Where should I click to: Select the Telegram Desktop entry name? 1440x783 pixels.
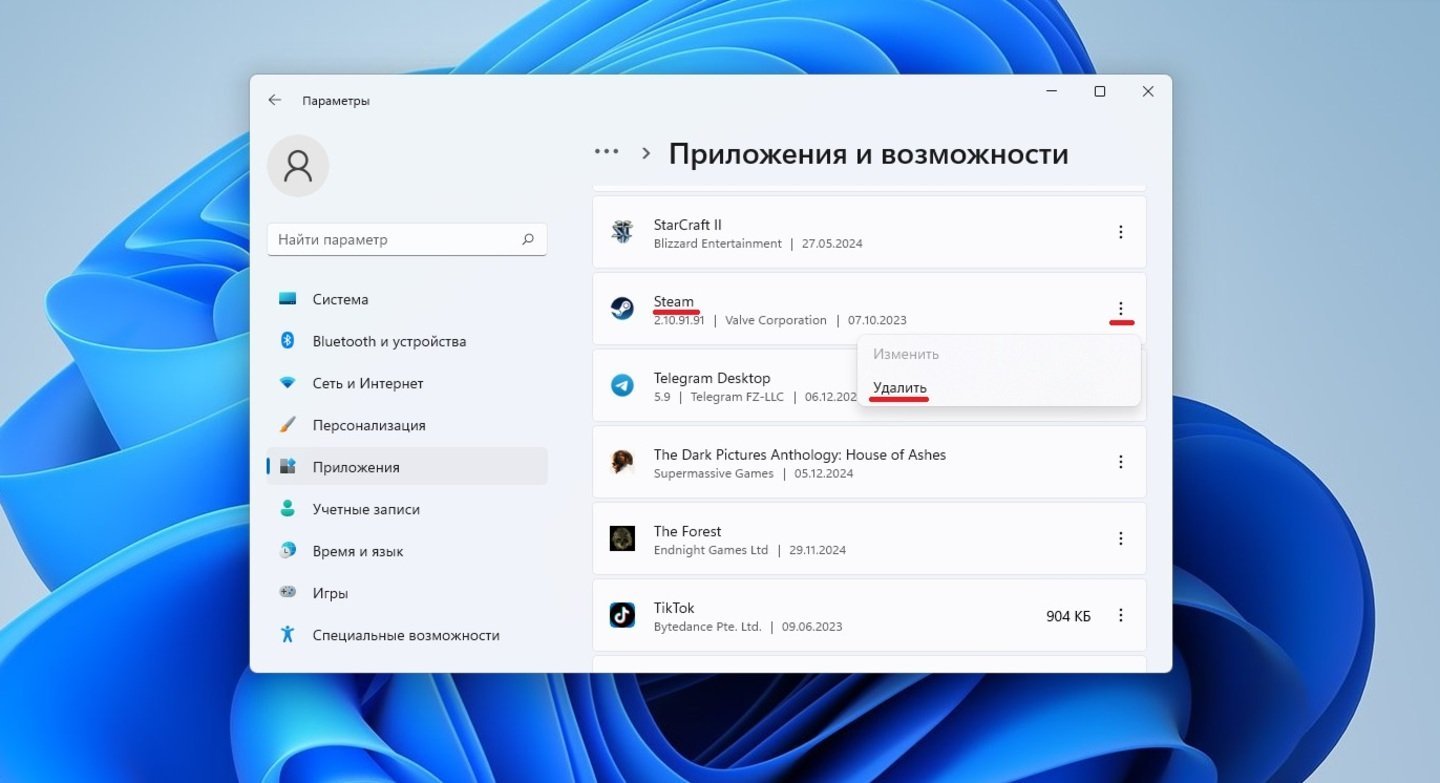[x=712, y=378]
